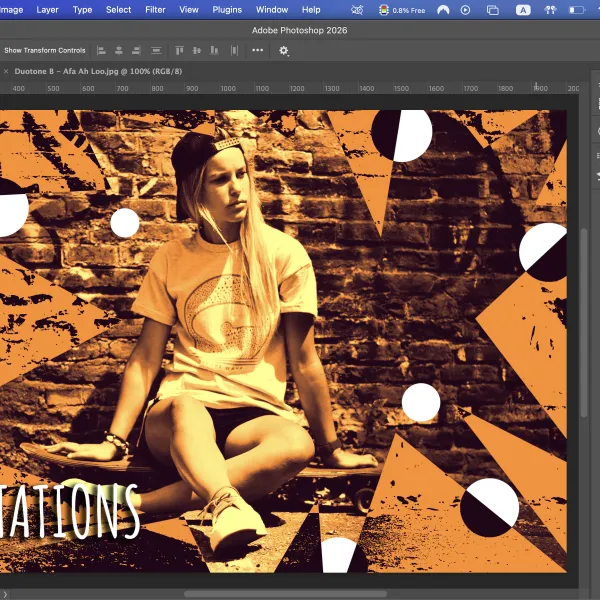Click the Align top edges icon
The height and width of the screenshot is (600, 600).
(x=179, y=51)
